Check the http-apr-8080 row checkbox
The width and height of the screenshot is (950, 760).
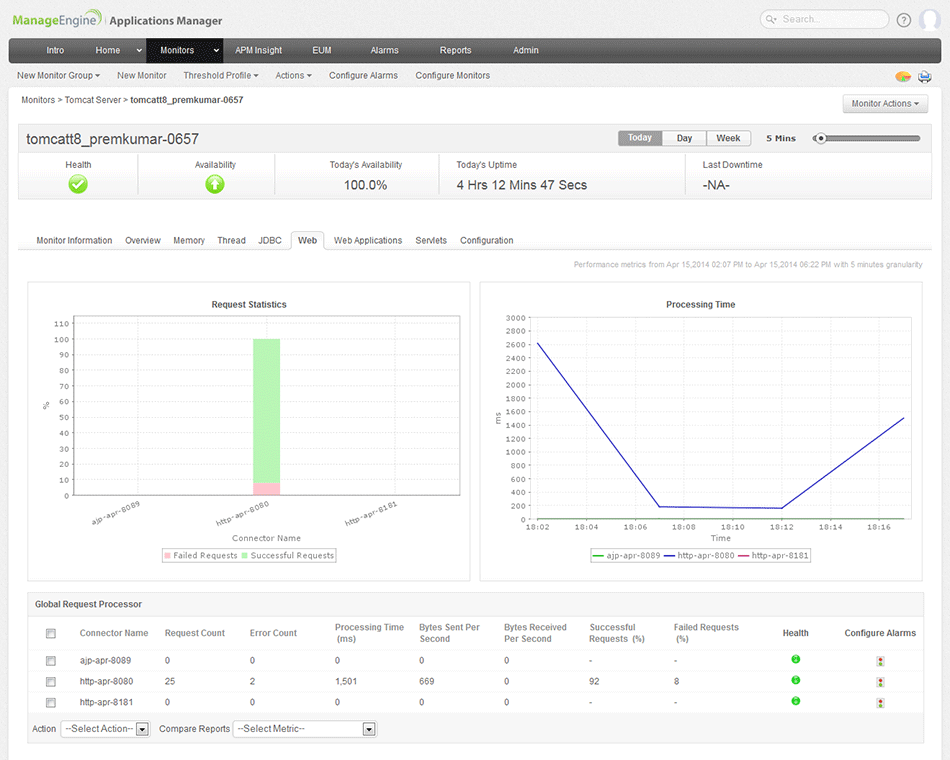(x=51, y=682)
